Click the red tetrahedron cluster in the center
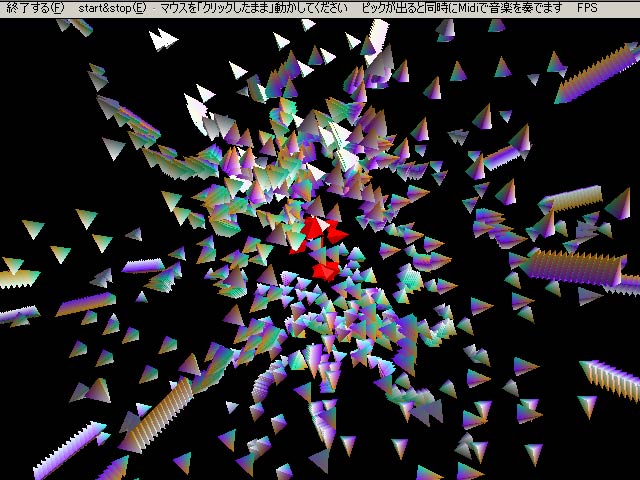The image size is (640, 480). tap(320, 248)
